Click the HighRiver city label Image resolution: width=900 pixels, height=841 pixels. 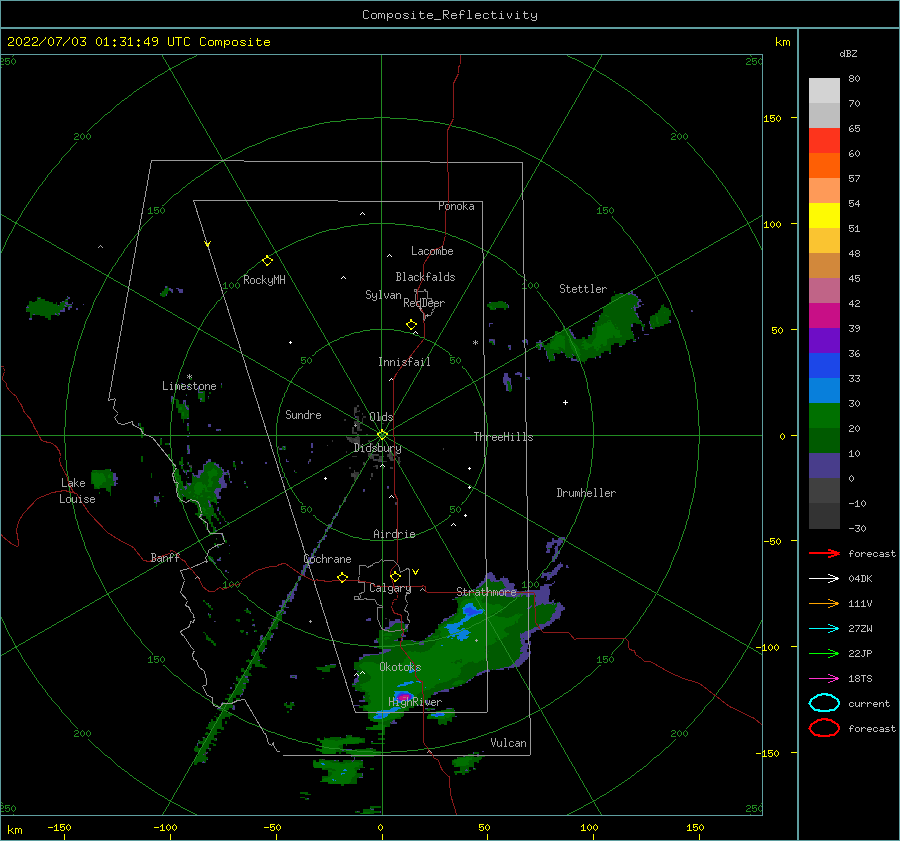(x=415, y=702)
